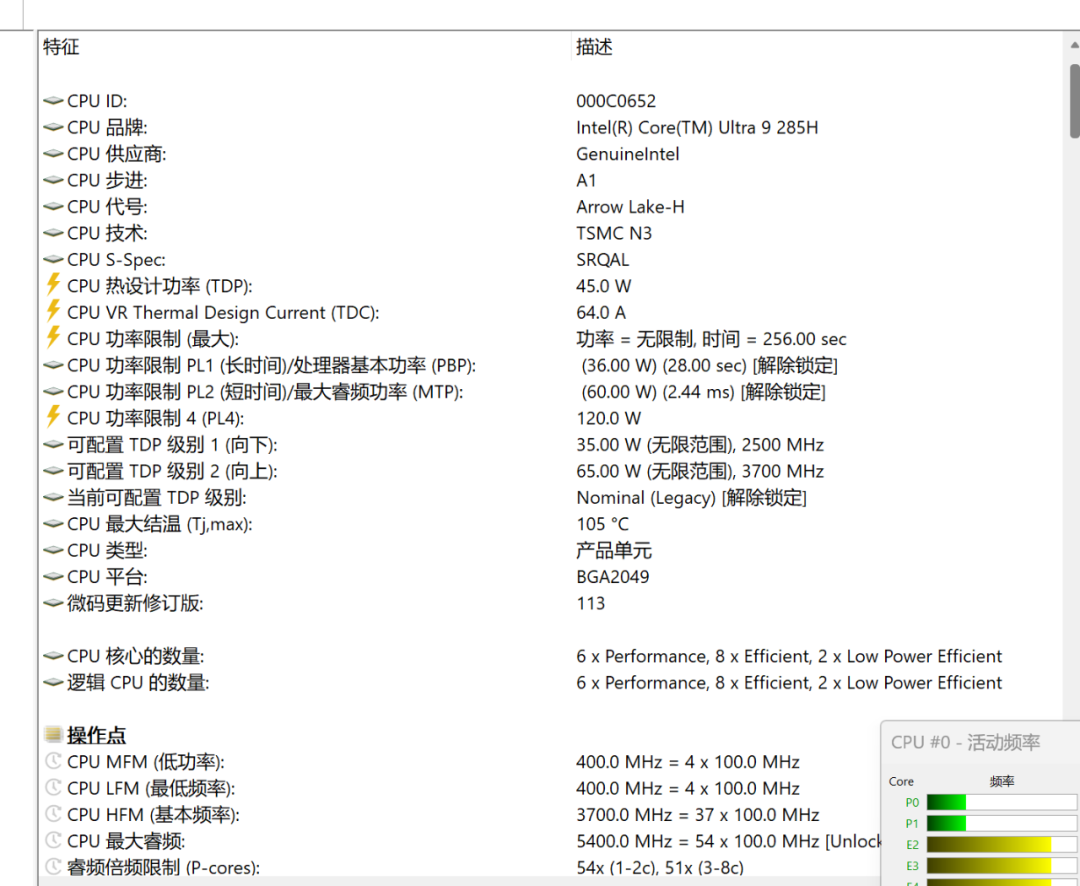Select the lightning icon beside Thermal Design Current

click(53, 311)
